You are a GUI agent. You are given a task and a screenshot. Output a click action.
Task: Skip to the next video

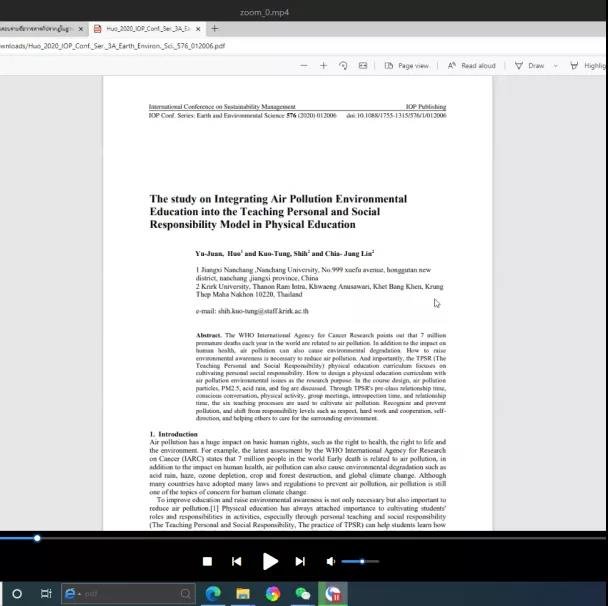click(300, 561)
